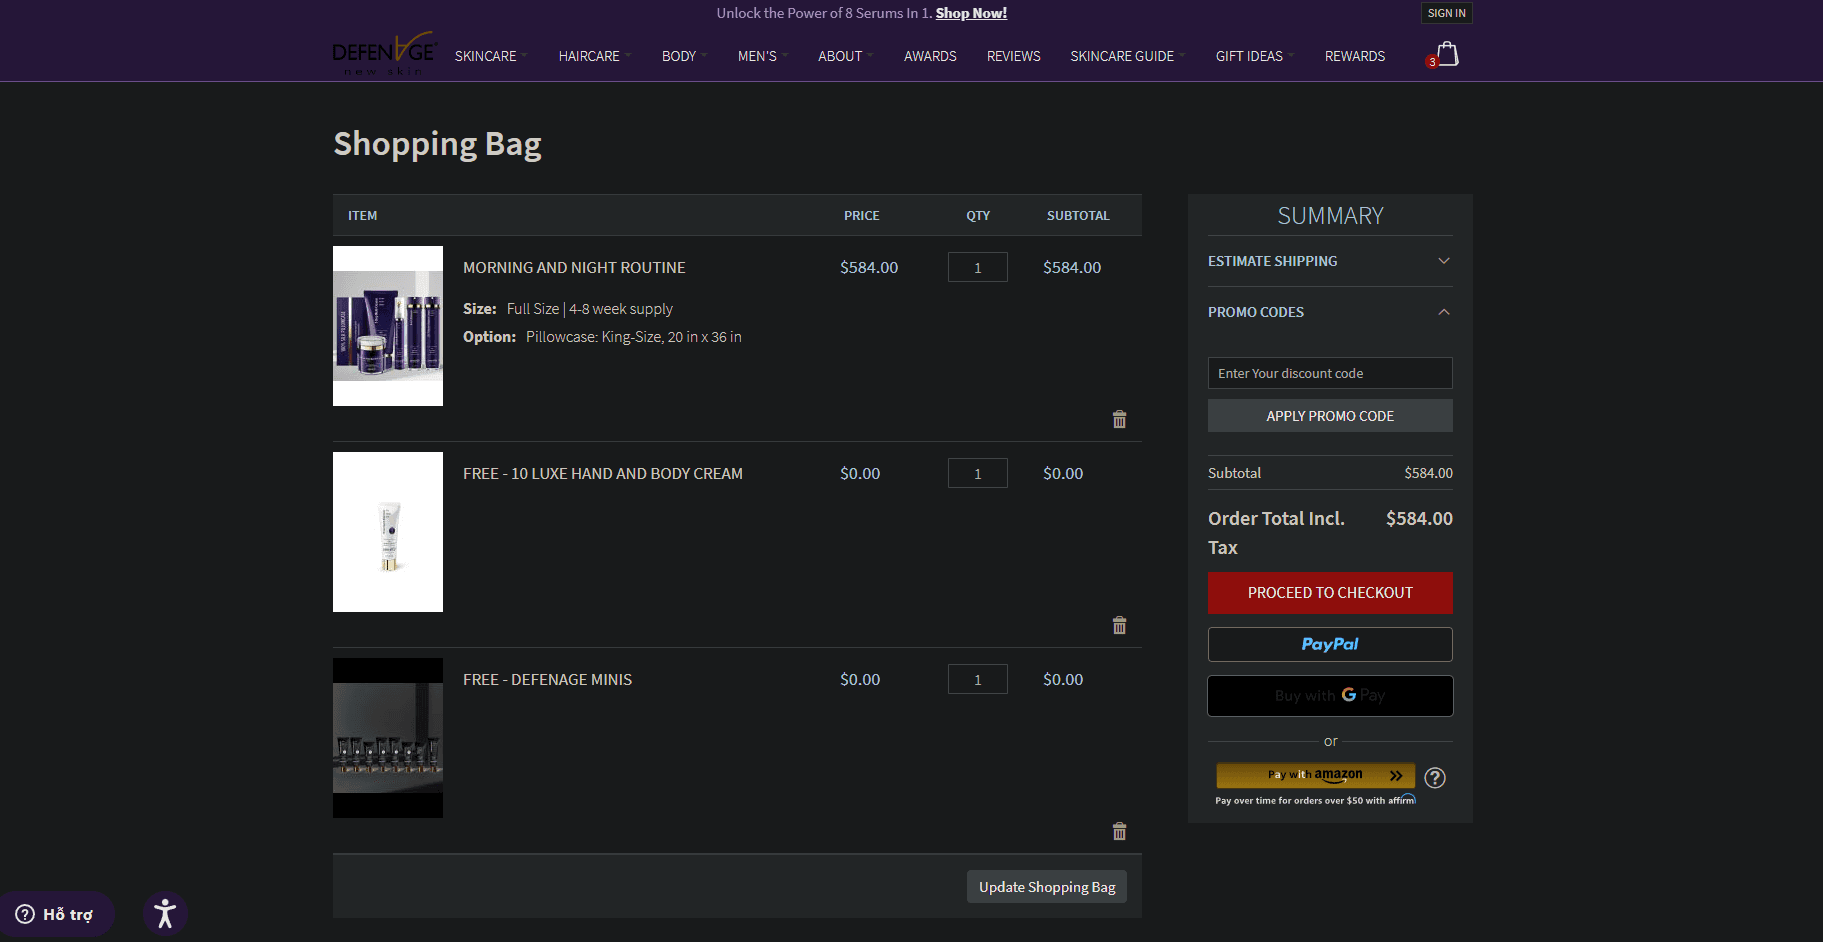The height and width of the screenshot is (942, 1823).
Task: Click the 'Pillowcase: King-Size, 20 in x 36 in' text
Action: (634, 337)
